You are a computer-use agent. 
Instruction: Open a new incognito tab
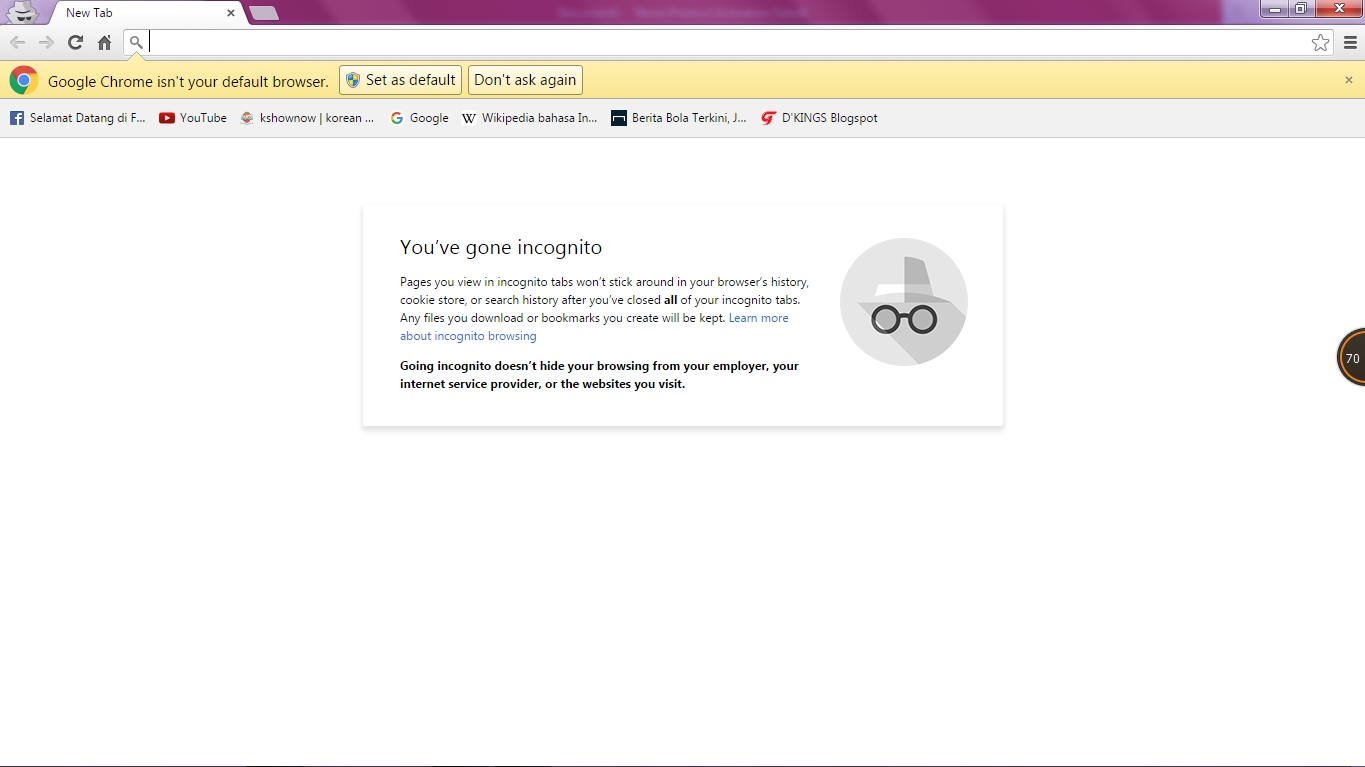click(x=263, y=13)
